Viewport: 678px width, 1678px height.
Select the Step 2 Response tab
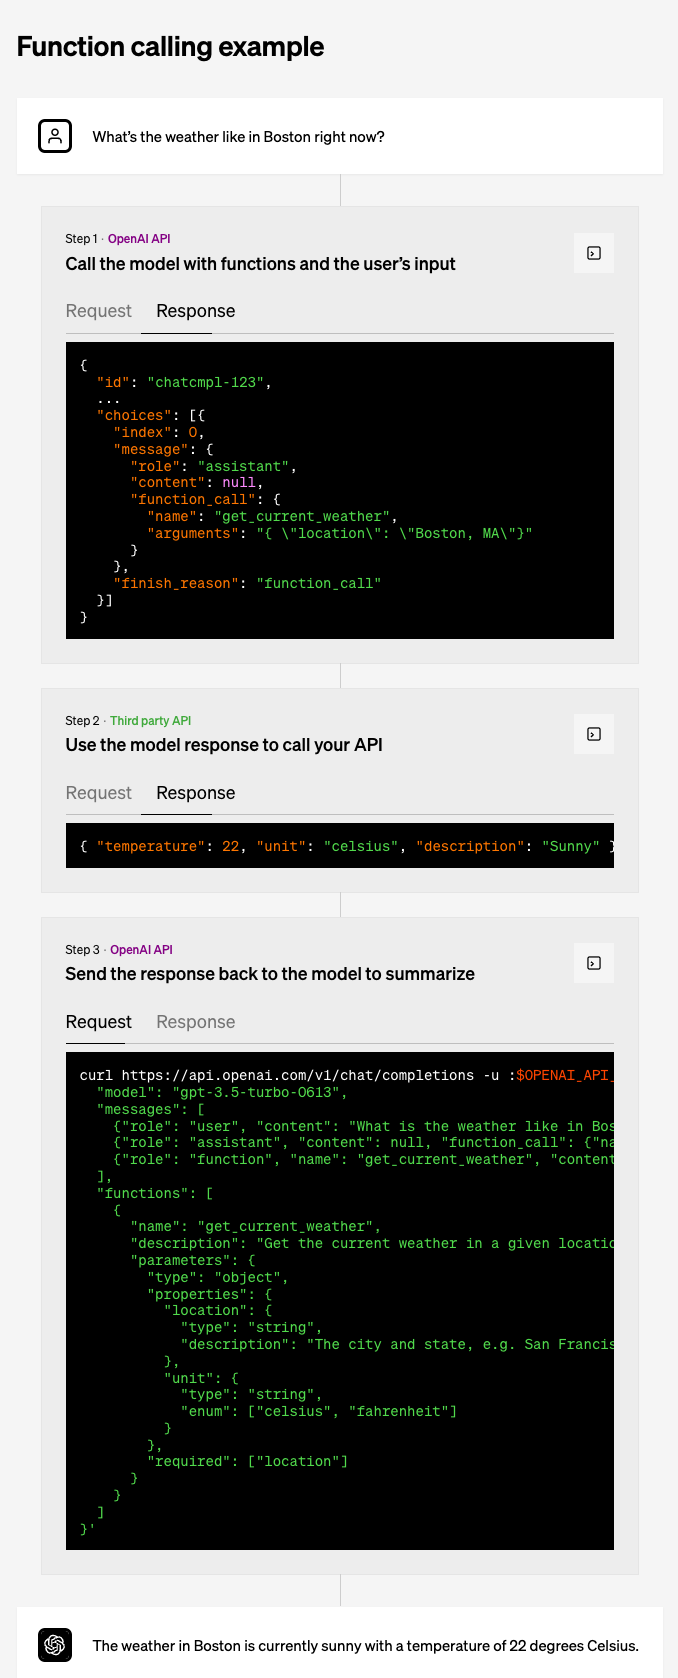pyautogui.click(x=196, y=793)
